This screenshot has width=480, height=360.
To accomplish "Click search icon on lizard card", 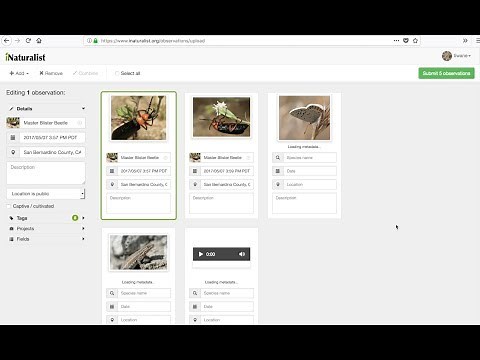I will click(x=112, y=293).
